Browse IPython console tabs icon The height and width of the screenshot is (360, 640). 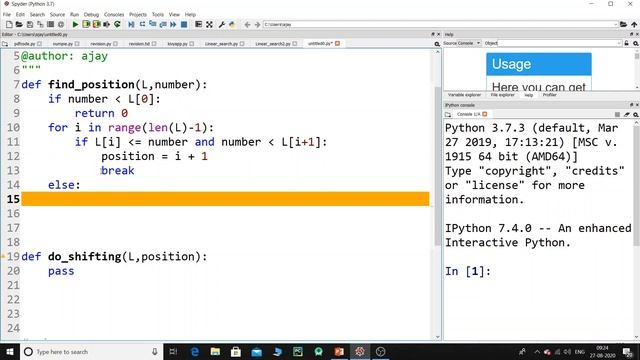[448, 114]
